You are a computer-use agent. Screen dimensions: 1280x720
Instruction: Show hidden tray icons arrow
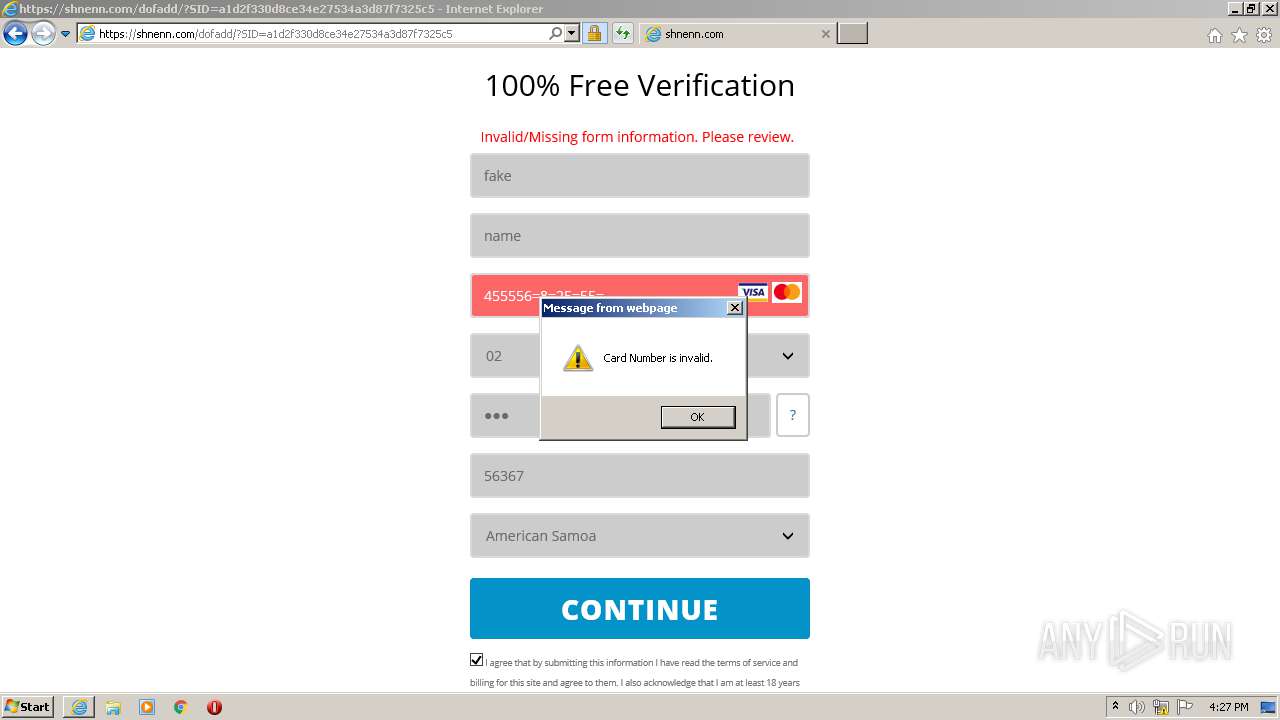pyautogui.click(x=1115, y=707)
